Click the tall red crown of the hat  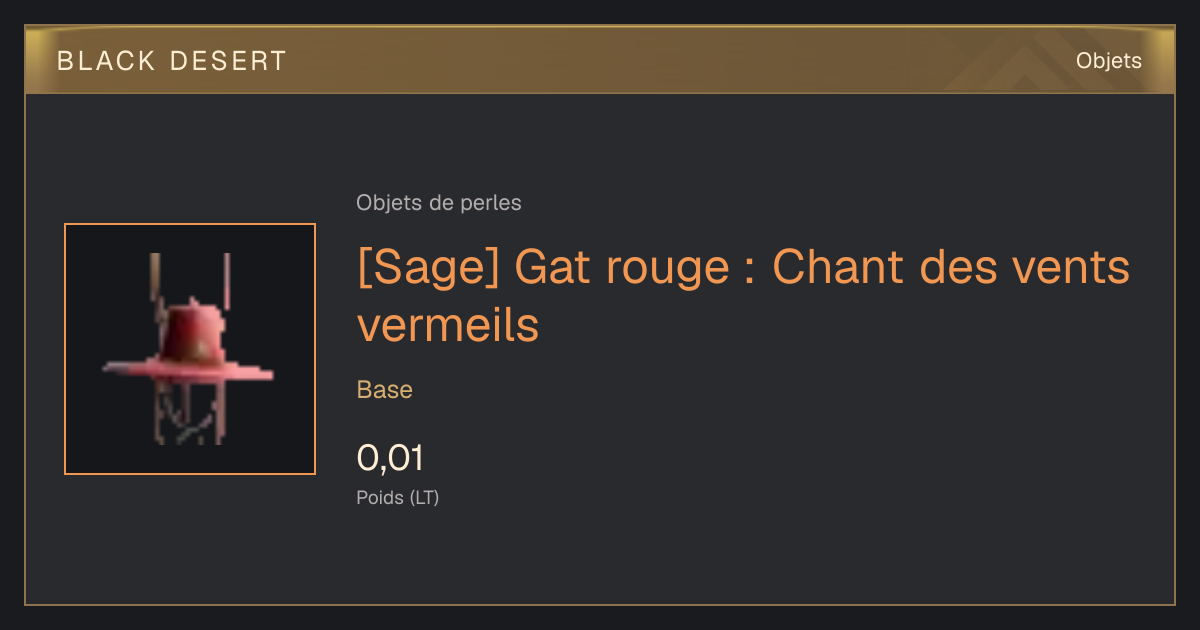[x=193, y=330]
